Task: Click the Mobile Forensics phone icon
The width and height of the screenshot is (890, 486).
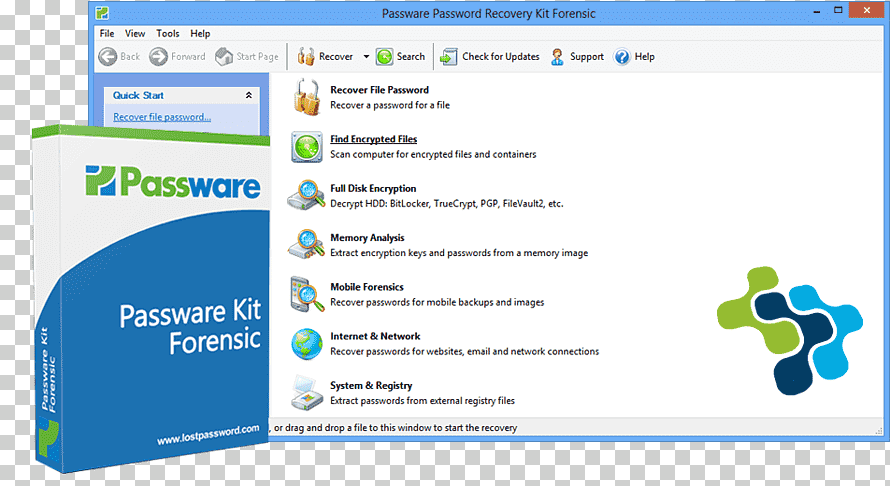Action: pos(307,294)
